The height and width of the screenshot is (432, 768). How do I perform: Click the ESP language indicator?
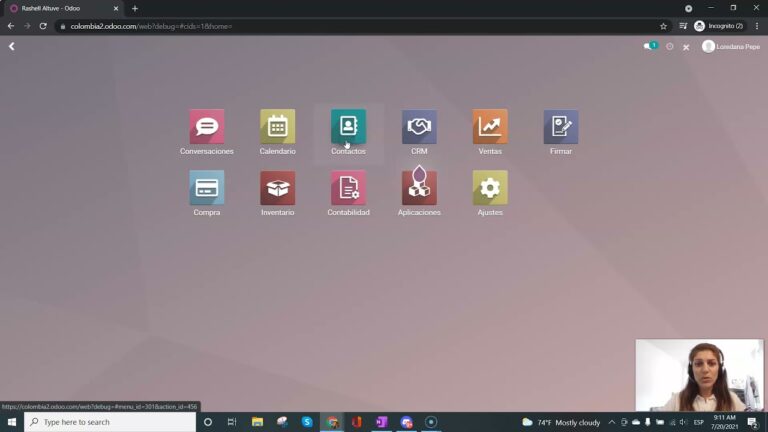coord(698,422)
